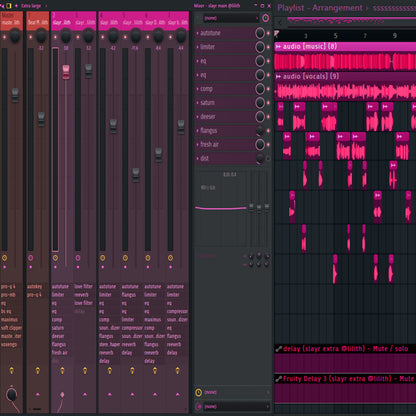Open soft clipper in the Master strip

click(11, 328)
